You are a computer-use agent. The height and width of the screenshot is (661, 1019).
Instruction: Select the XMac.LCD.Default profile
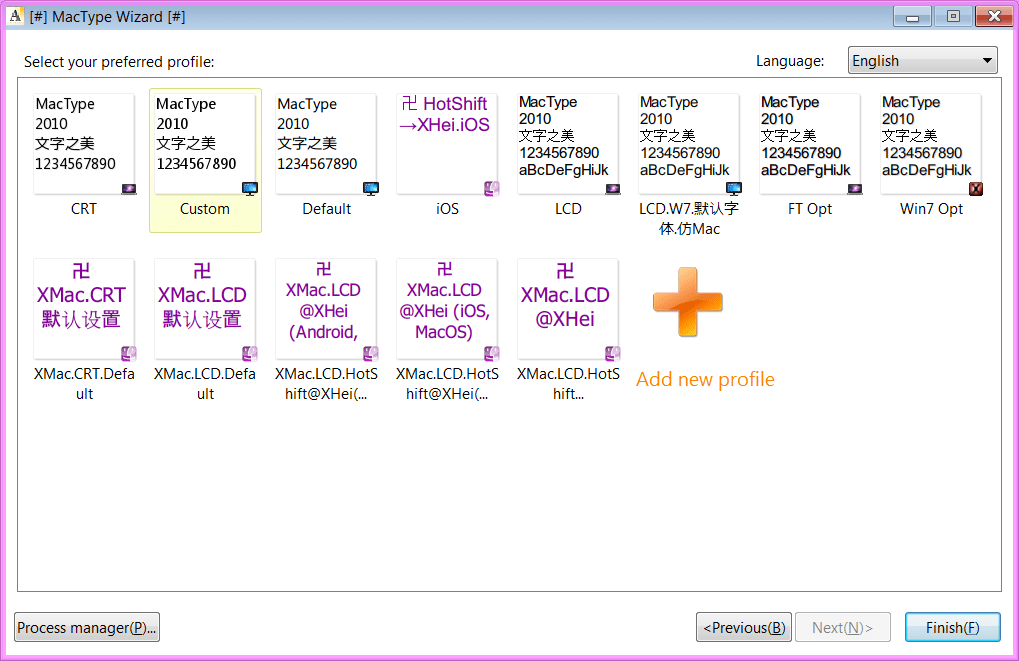(x=205, y=305)
